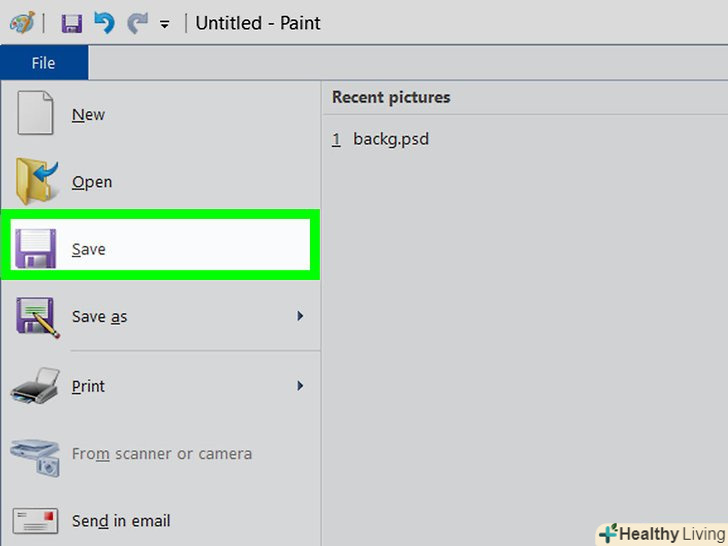This screenshot has height=546, width=728.
Task: Click the Print printer icon
Action: point(35,386)
